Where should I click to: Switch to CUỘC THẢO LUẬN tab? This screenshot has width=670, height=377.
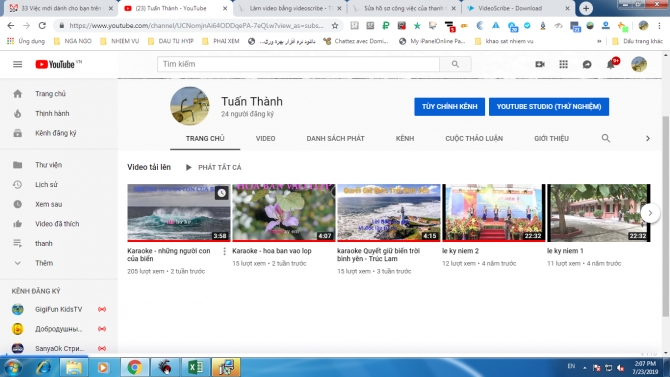point(474,138)
